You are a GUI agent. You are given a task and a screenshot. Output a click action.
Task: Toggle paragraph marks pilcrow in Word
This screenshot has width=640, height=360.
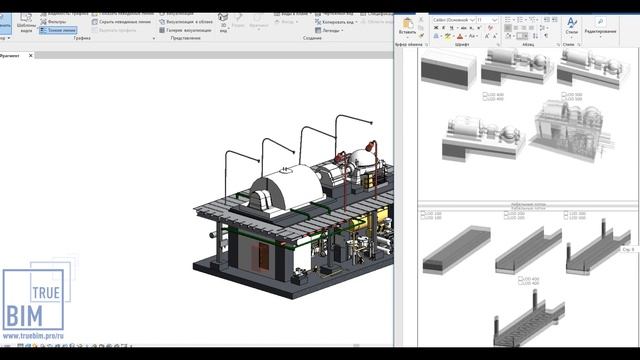coord(546,36)
